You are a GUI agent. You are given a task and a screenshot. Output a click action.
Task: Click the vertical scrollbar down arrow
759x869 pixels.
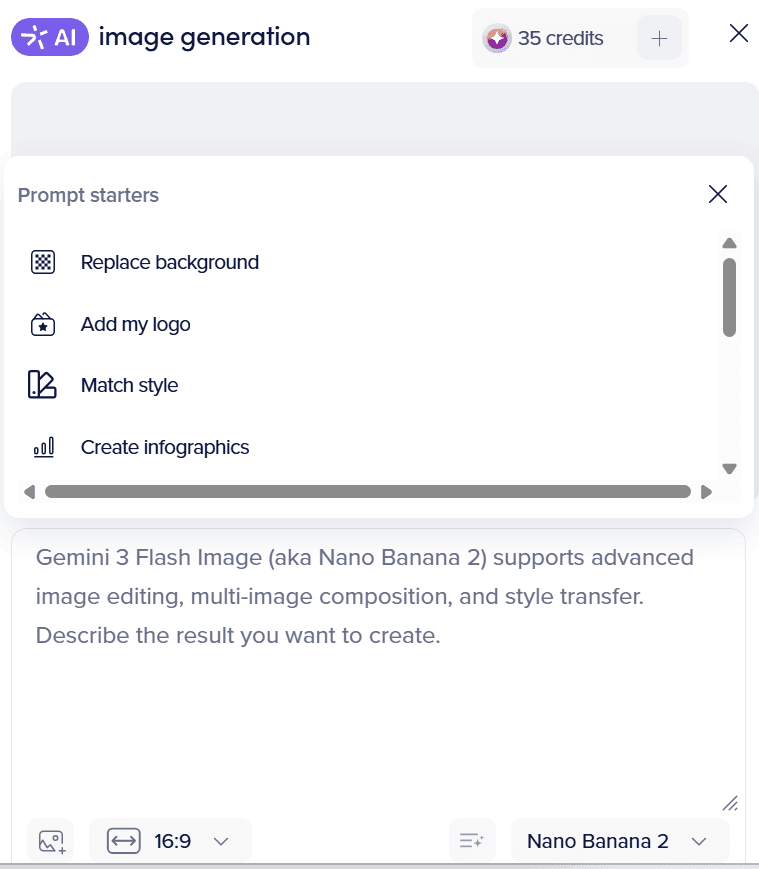click(729, 467)
